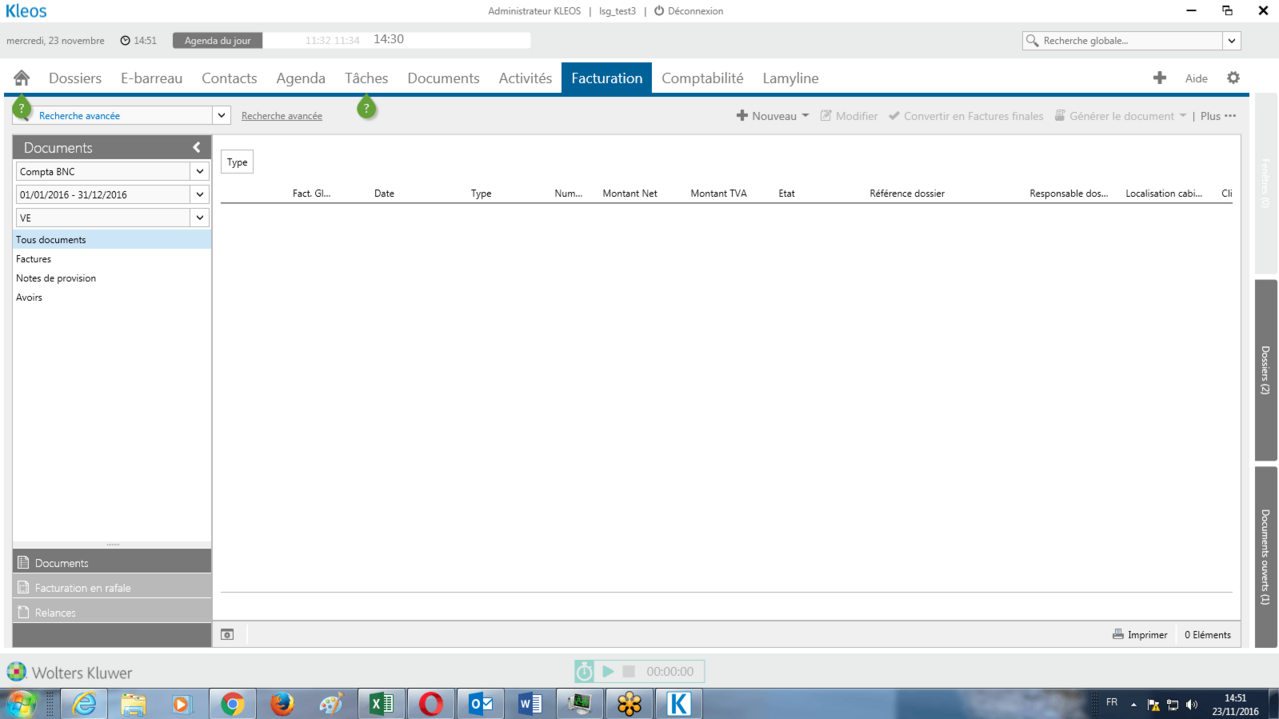Open Excel from the Windows taskbar
The height and width of the screenshot is (719, 1279).
pyautogui.click(x=381, y=704)
